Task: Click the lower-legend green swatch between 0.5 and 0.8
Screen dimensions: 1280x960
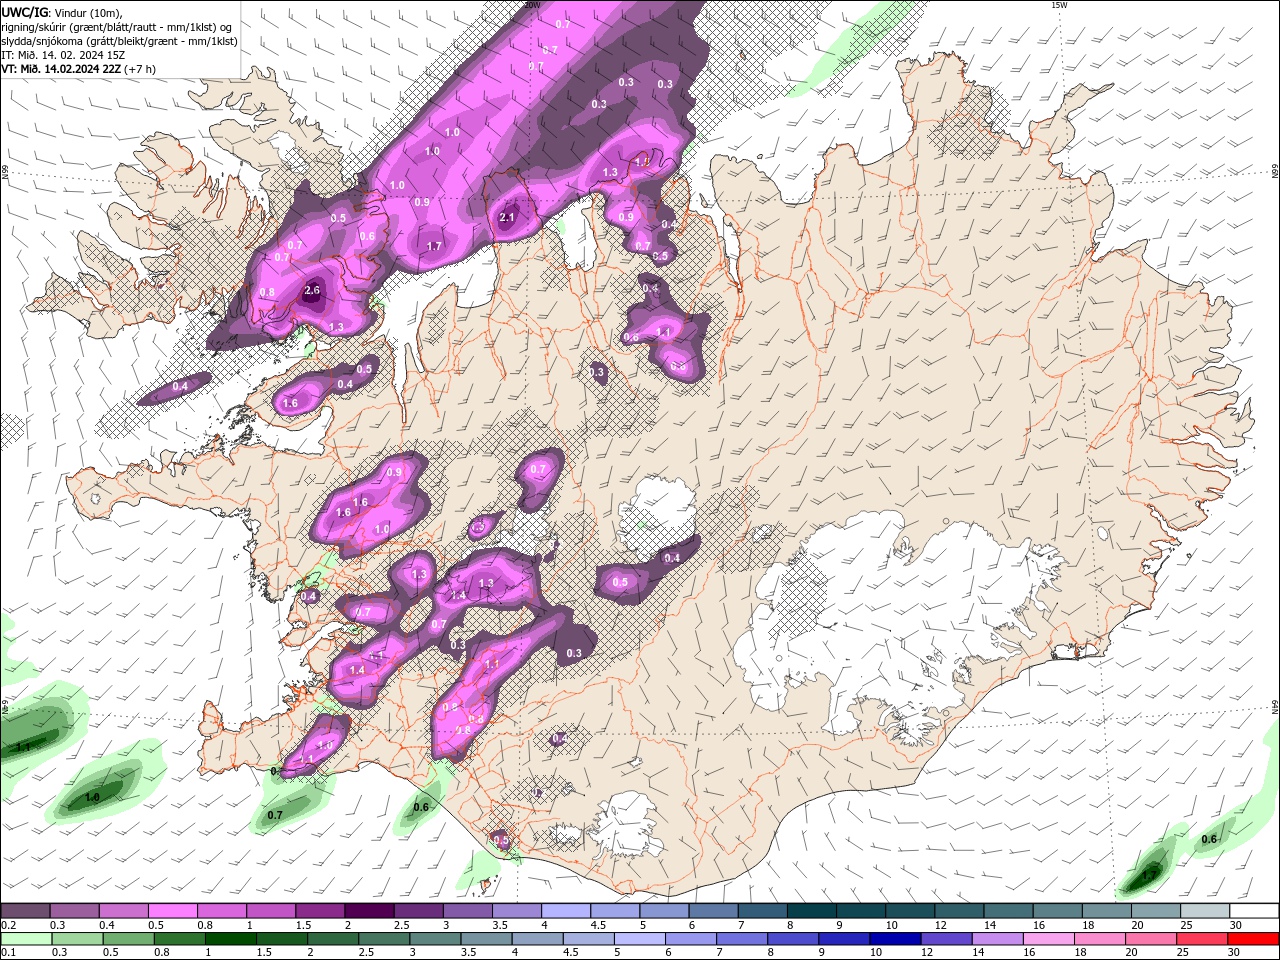Action: point(128,939)
